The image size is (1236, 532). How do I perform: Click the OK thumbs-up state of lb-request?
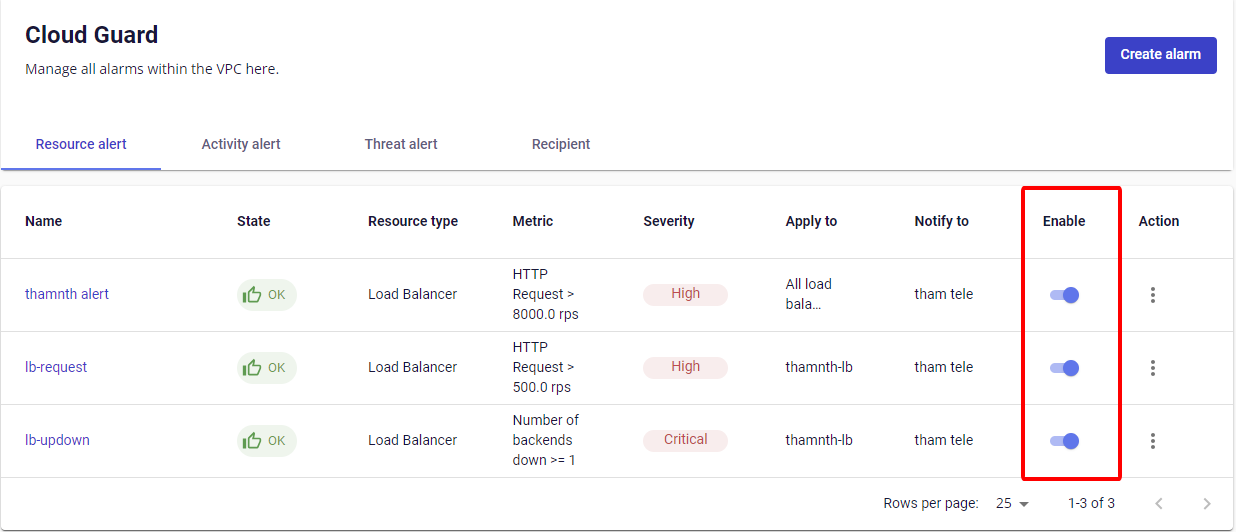266,368
